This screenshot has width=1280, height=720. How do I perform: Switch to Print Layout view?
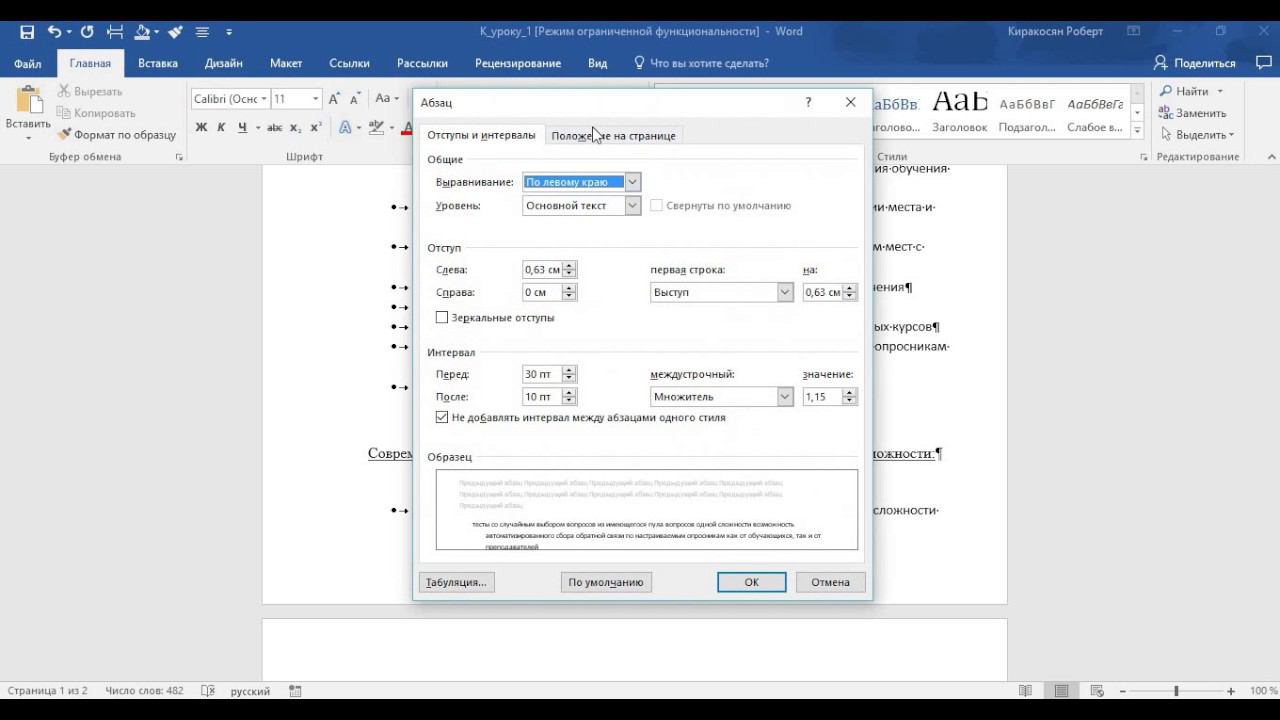click(1061, 691)
